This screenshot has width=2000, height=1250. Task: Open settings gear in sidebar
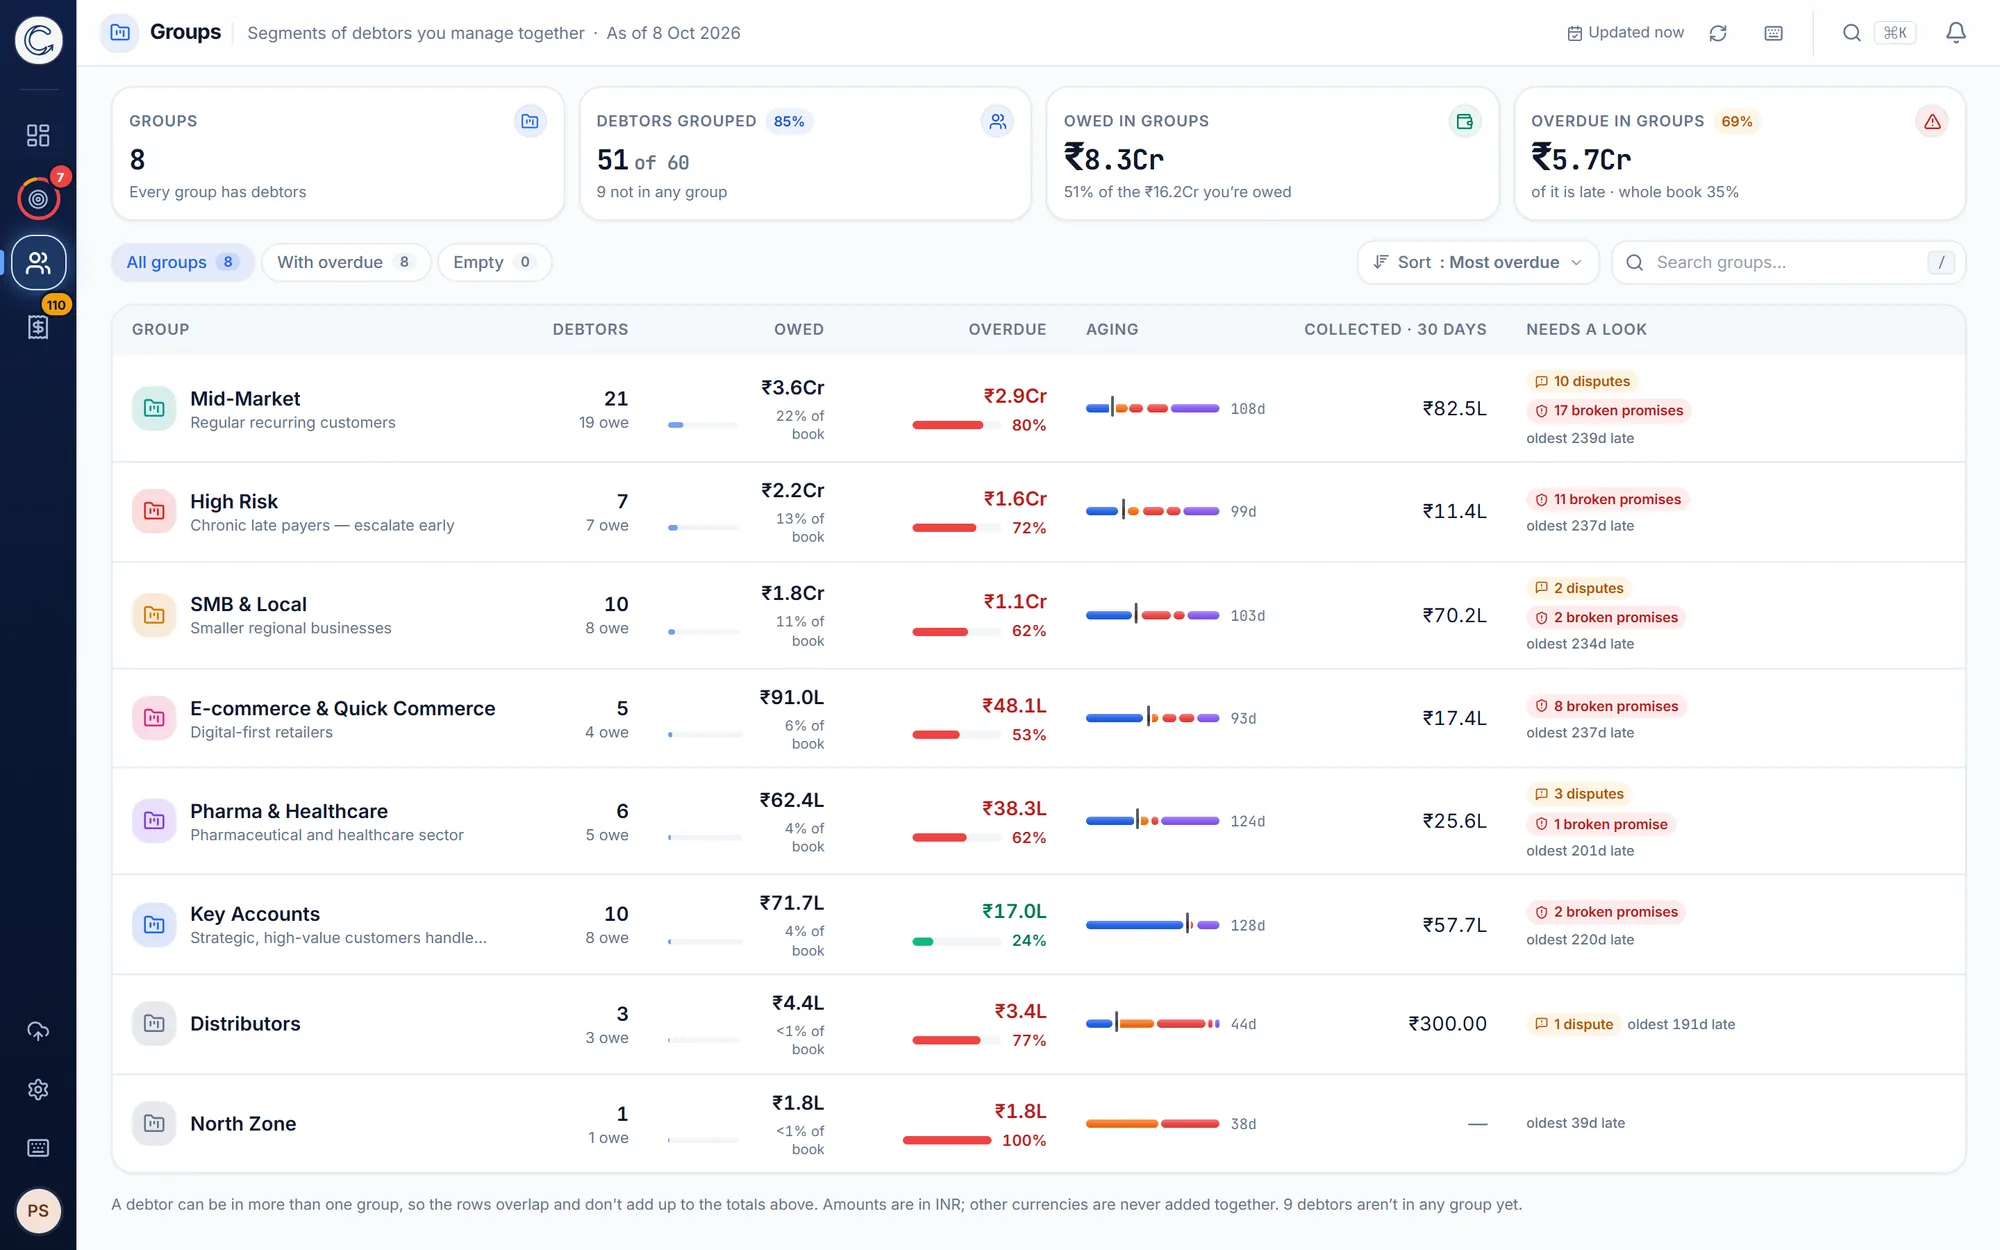coord(38,1089)
